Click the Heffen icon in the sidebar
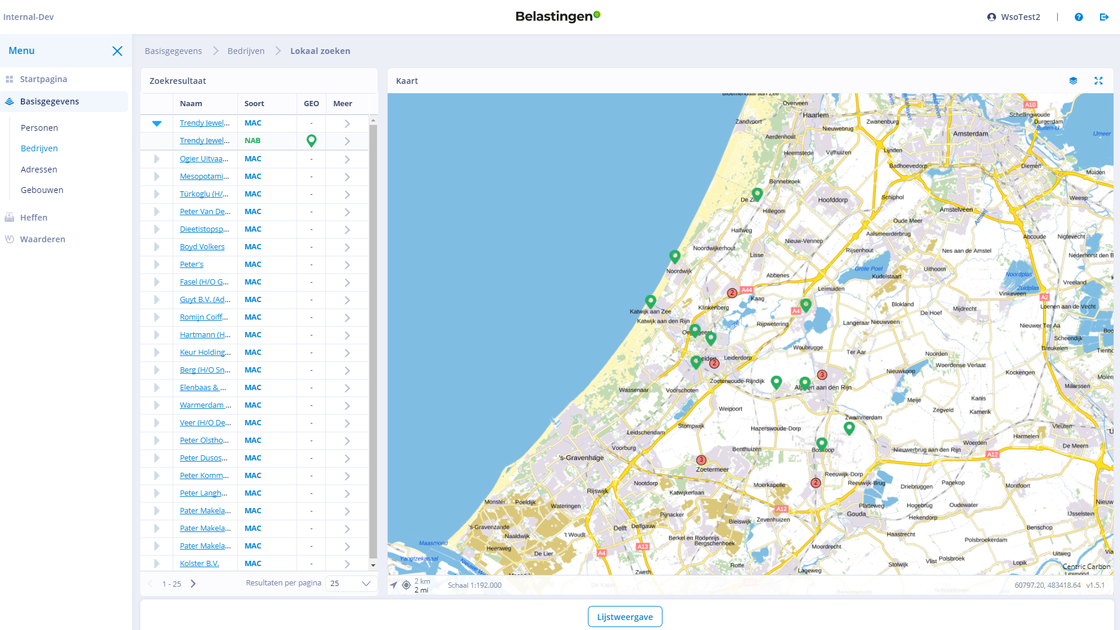 (9, 217)
